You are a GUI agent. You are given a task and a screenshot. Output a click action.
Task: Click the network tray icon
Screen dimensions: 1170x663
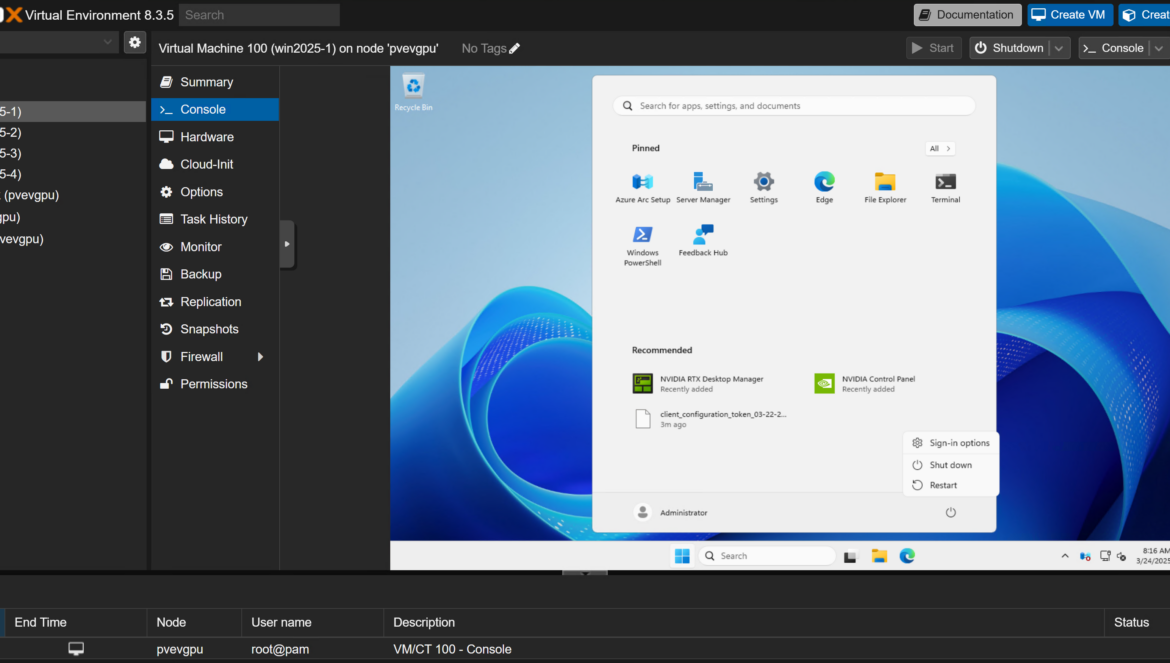(1105, 556)
